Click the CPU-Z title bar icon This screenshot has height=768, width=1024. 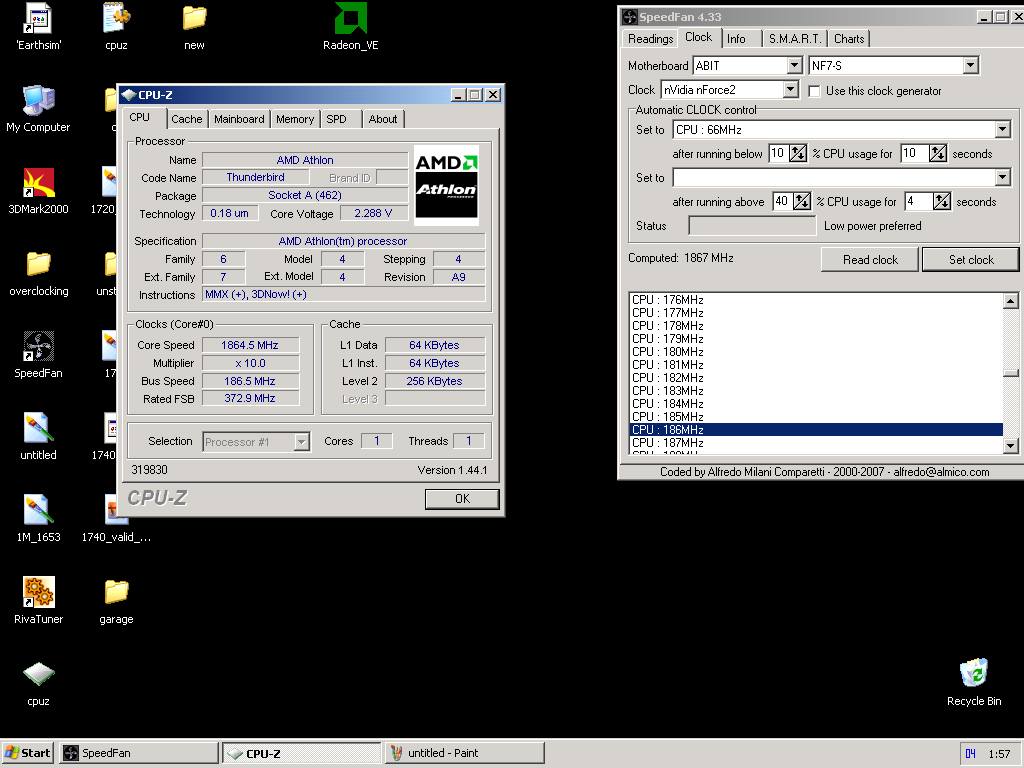(x=129, y=95)
